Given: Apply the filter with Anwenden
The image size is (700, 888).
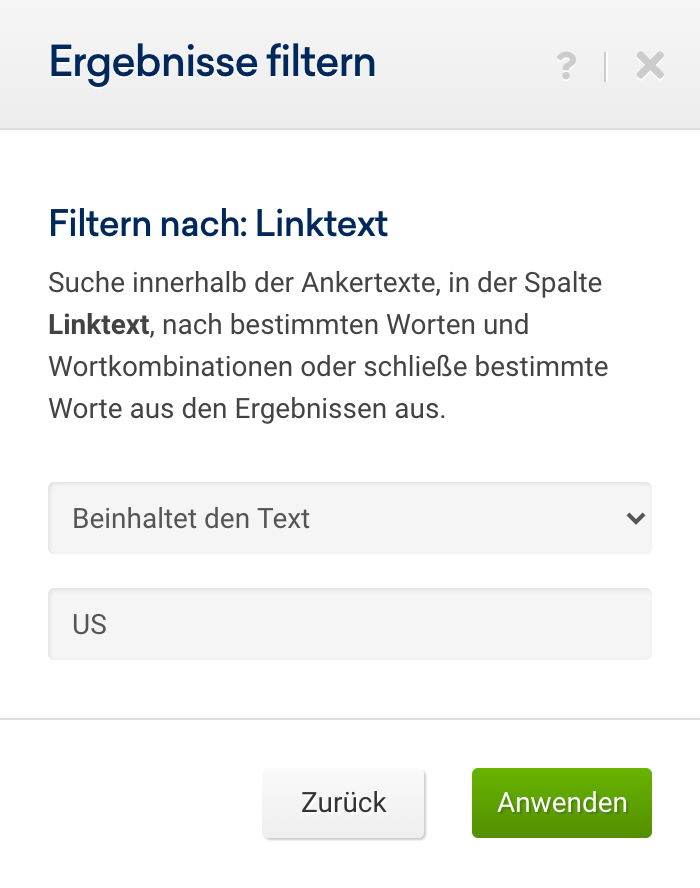Looking at the screenshot, I should pyautogui.click(x=562, y=802).
